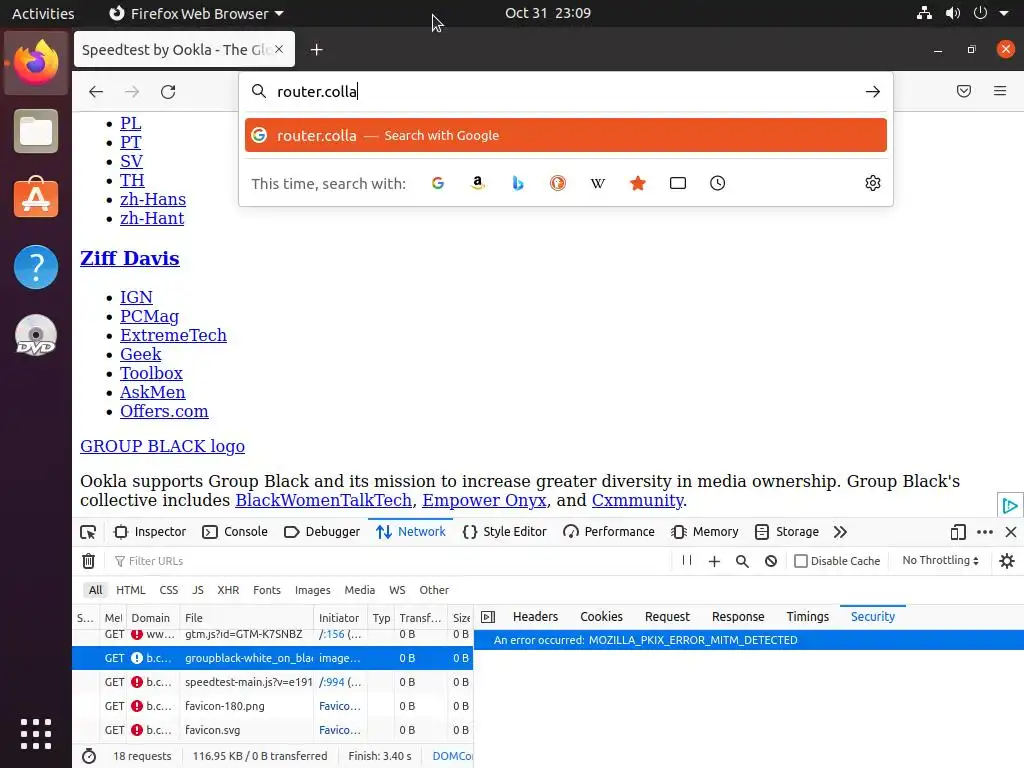Click the AdChoices icon on page
This screenshot has height=768, width=1024.
coord(1010,505)
